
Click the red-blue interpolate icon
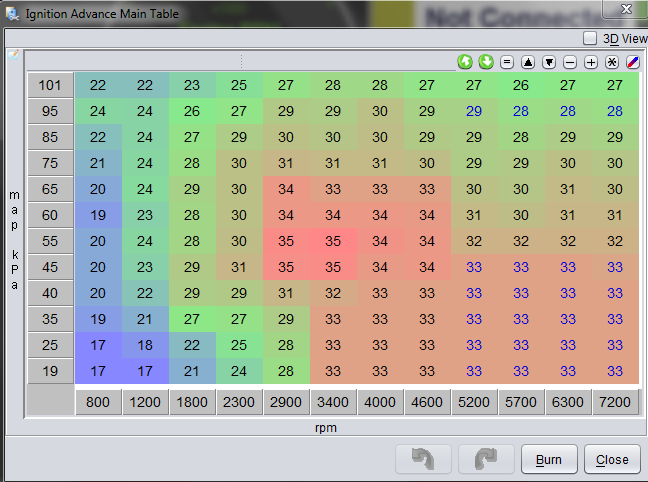tap(633, 62)
